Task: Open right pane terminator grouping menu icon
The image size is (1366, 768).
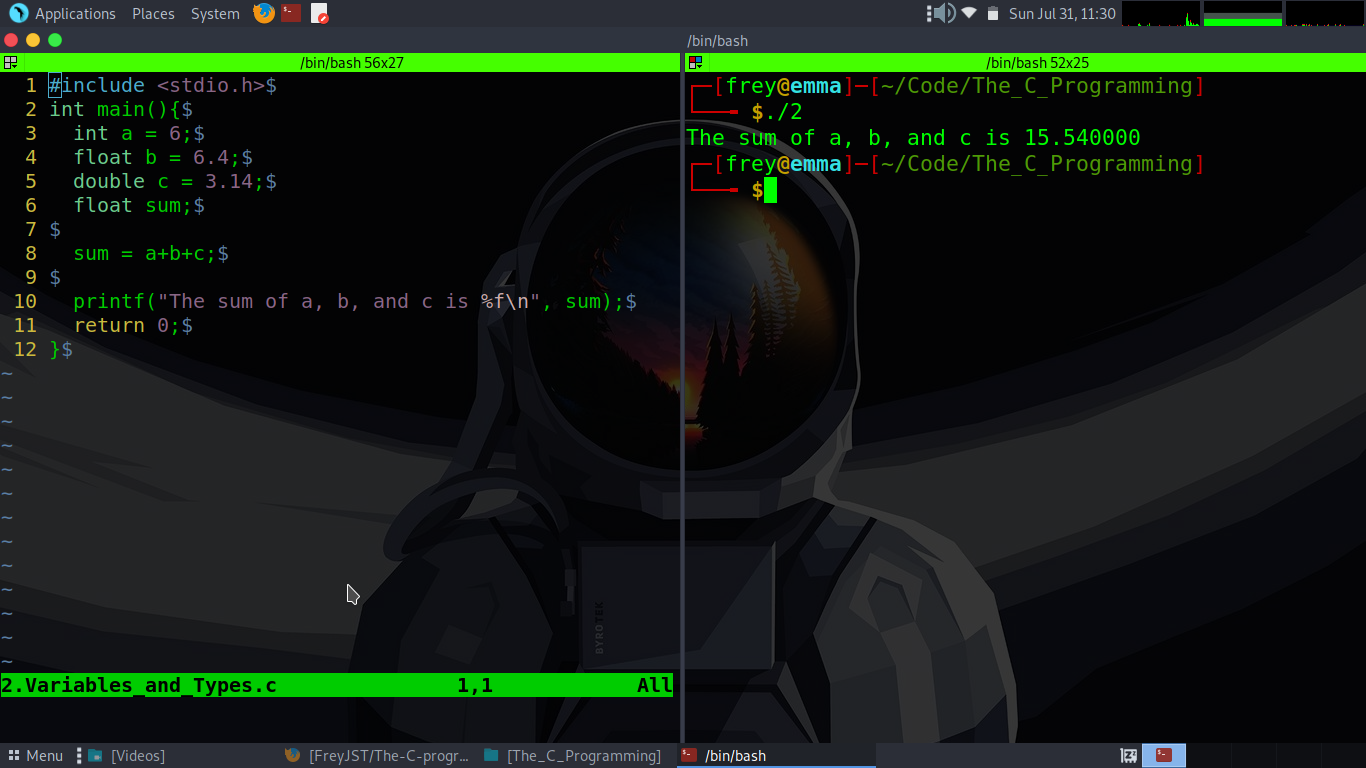Action: (695, 62)
